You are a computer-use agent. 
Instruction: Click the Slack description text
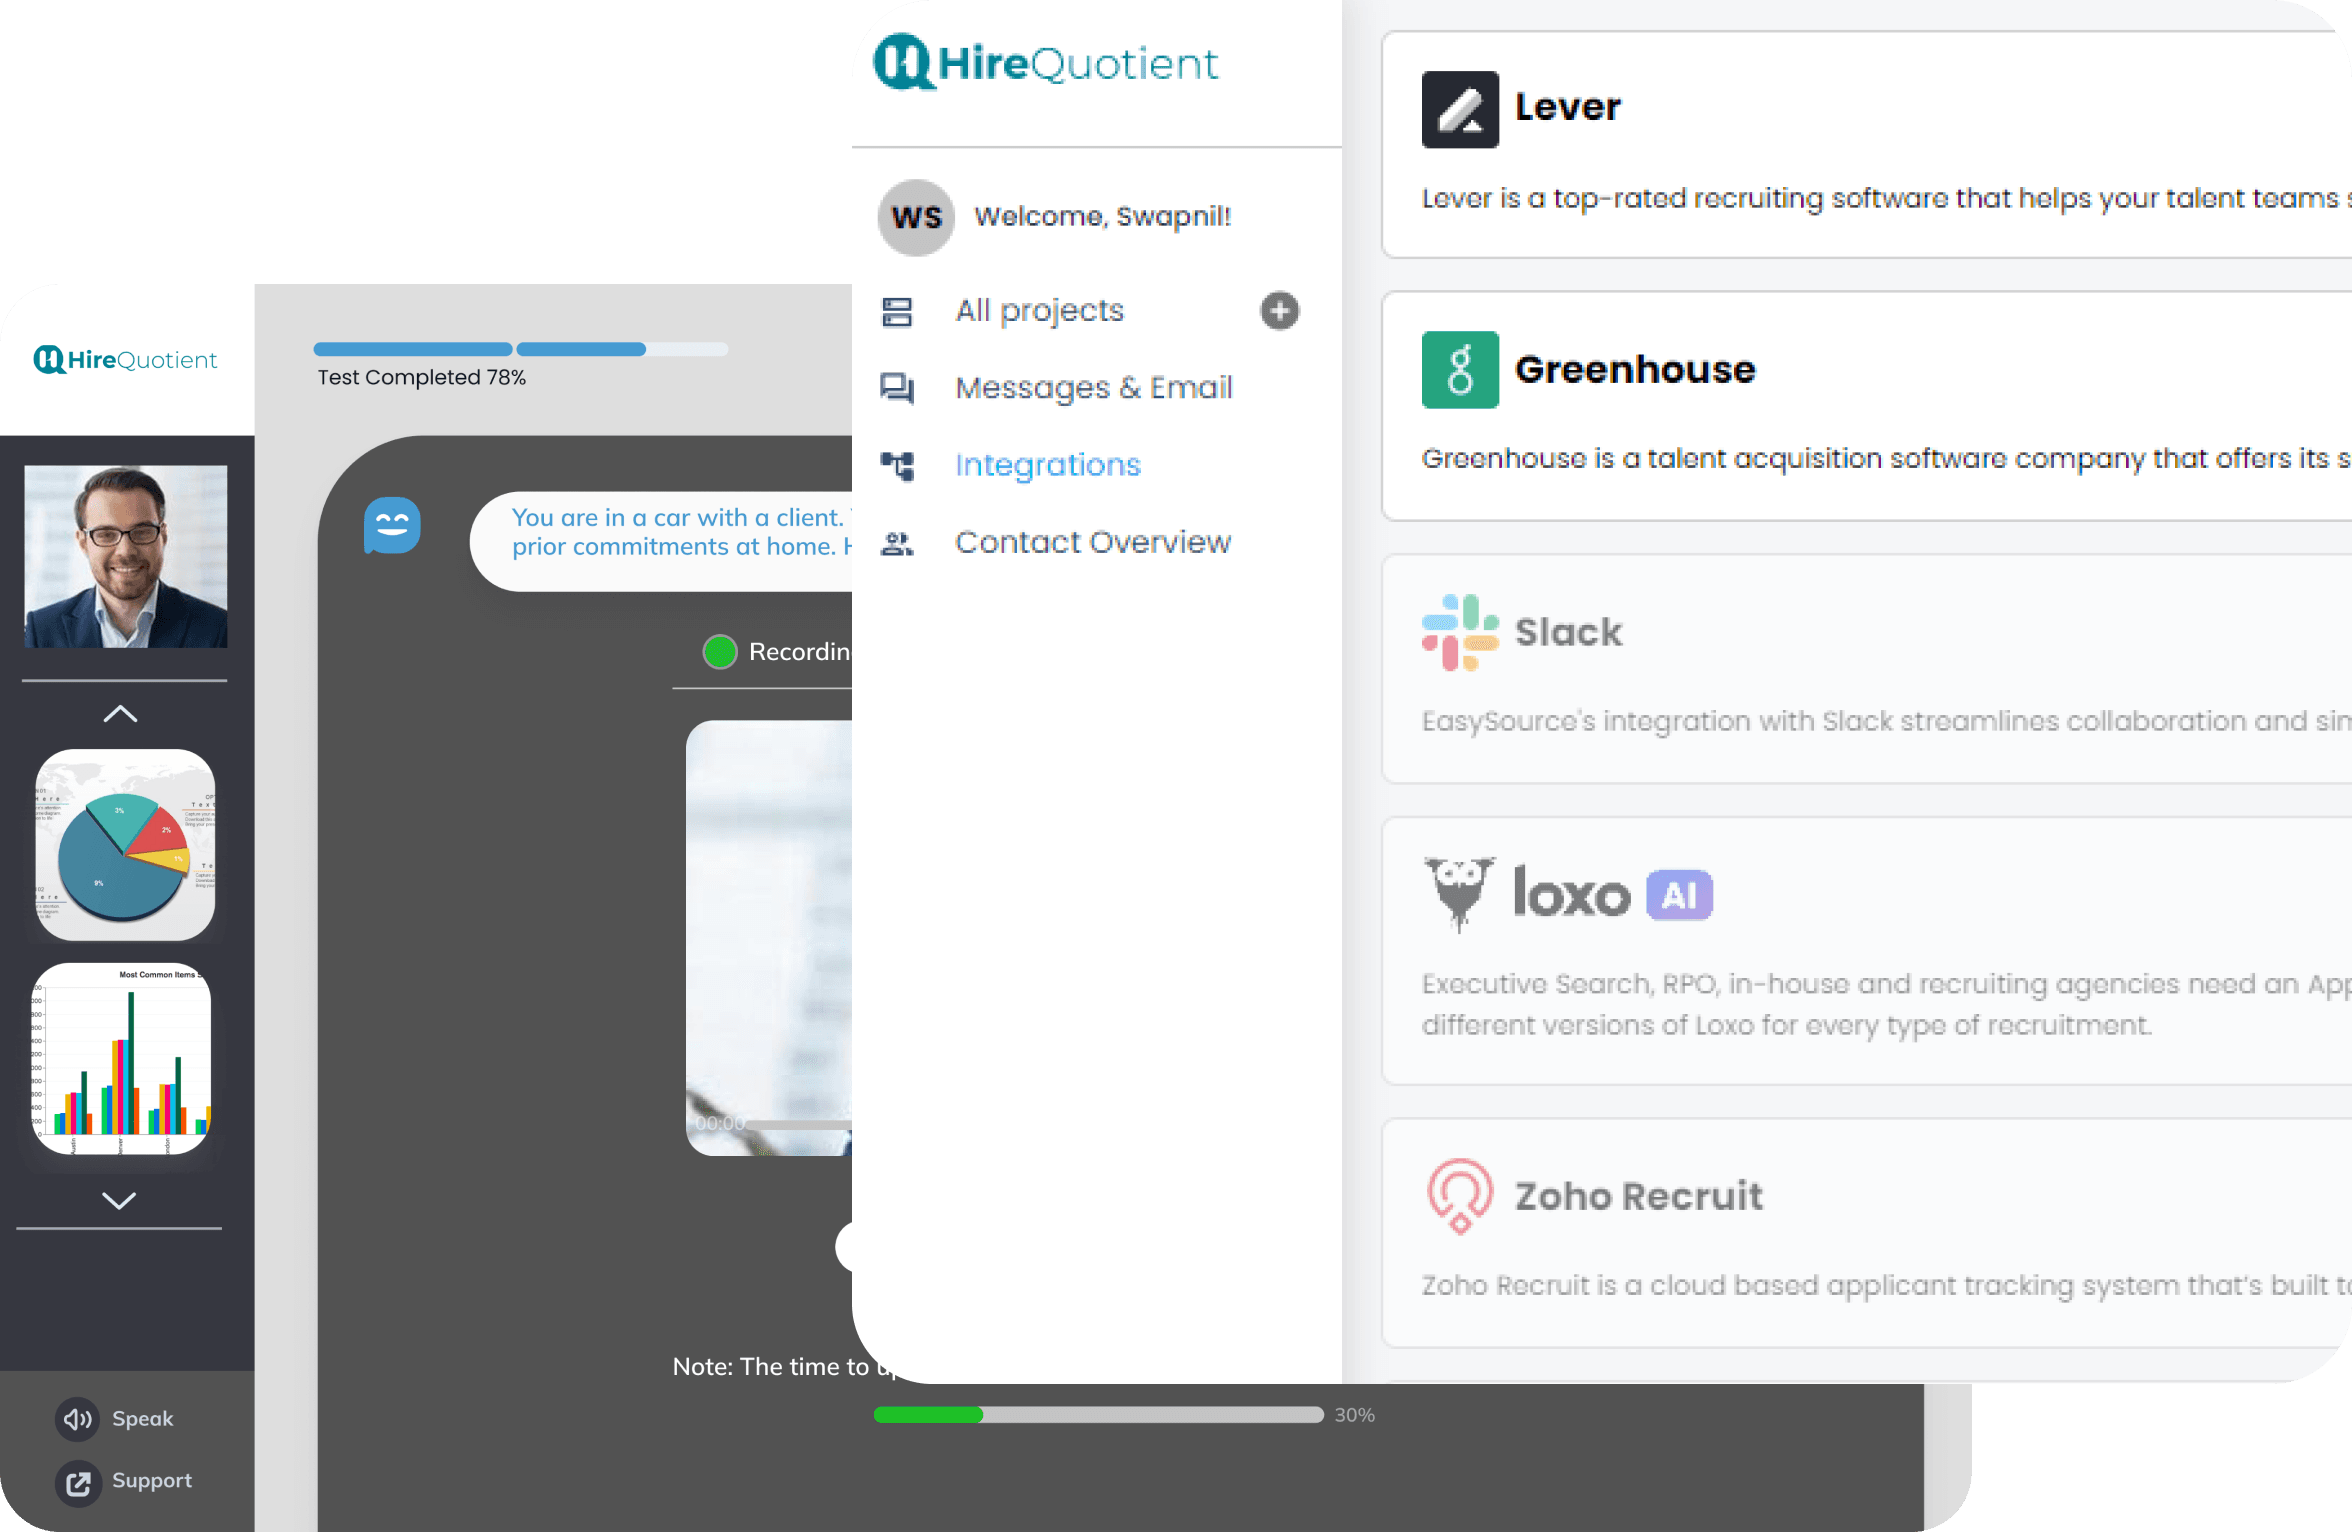[1886, 721]
